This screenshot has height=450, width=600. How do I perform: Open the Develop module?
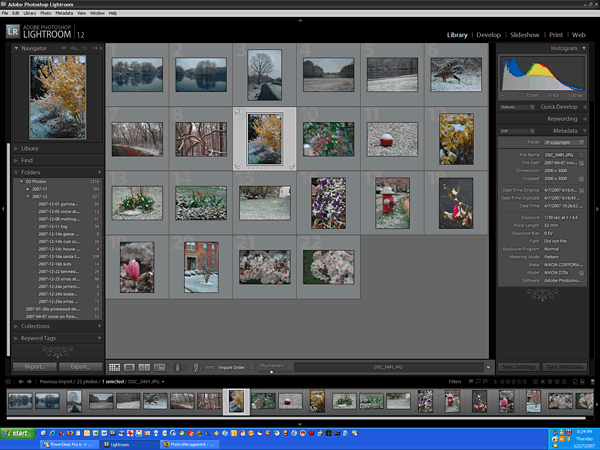coord(488,35)
